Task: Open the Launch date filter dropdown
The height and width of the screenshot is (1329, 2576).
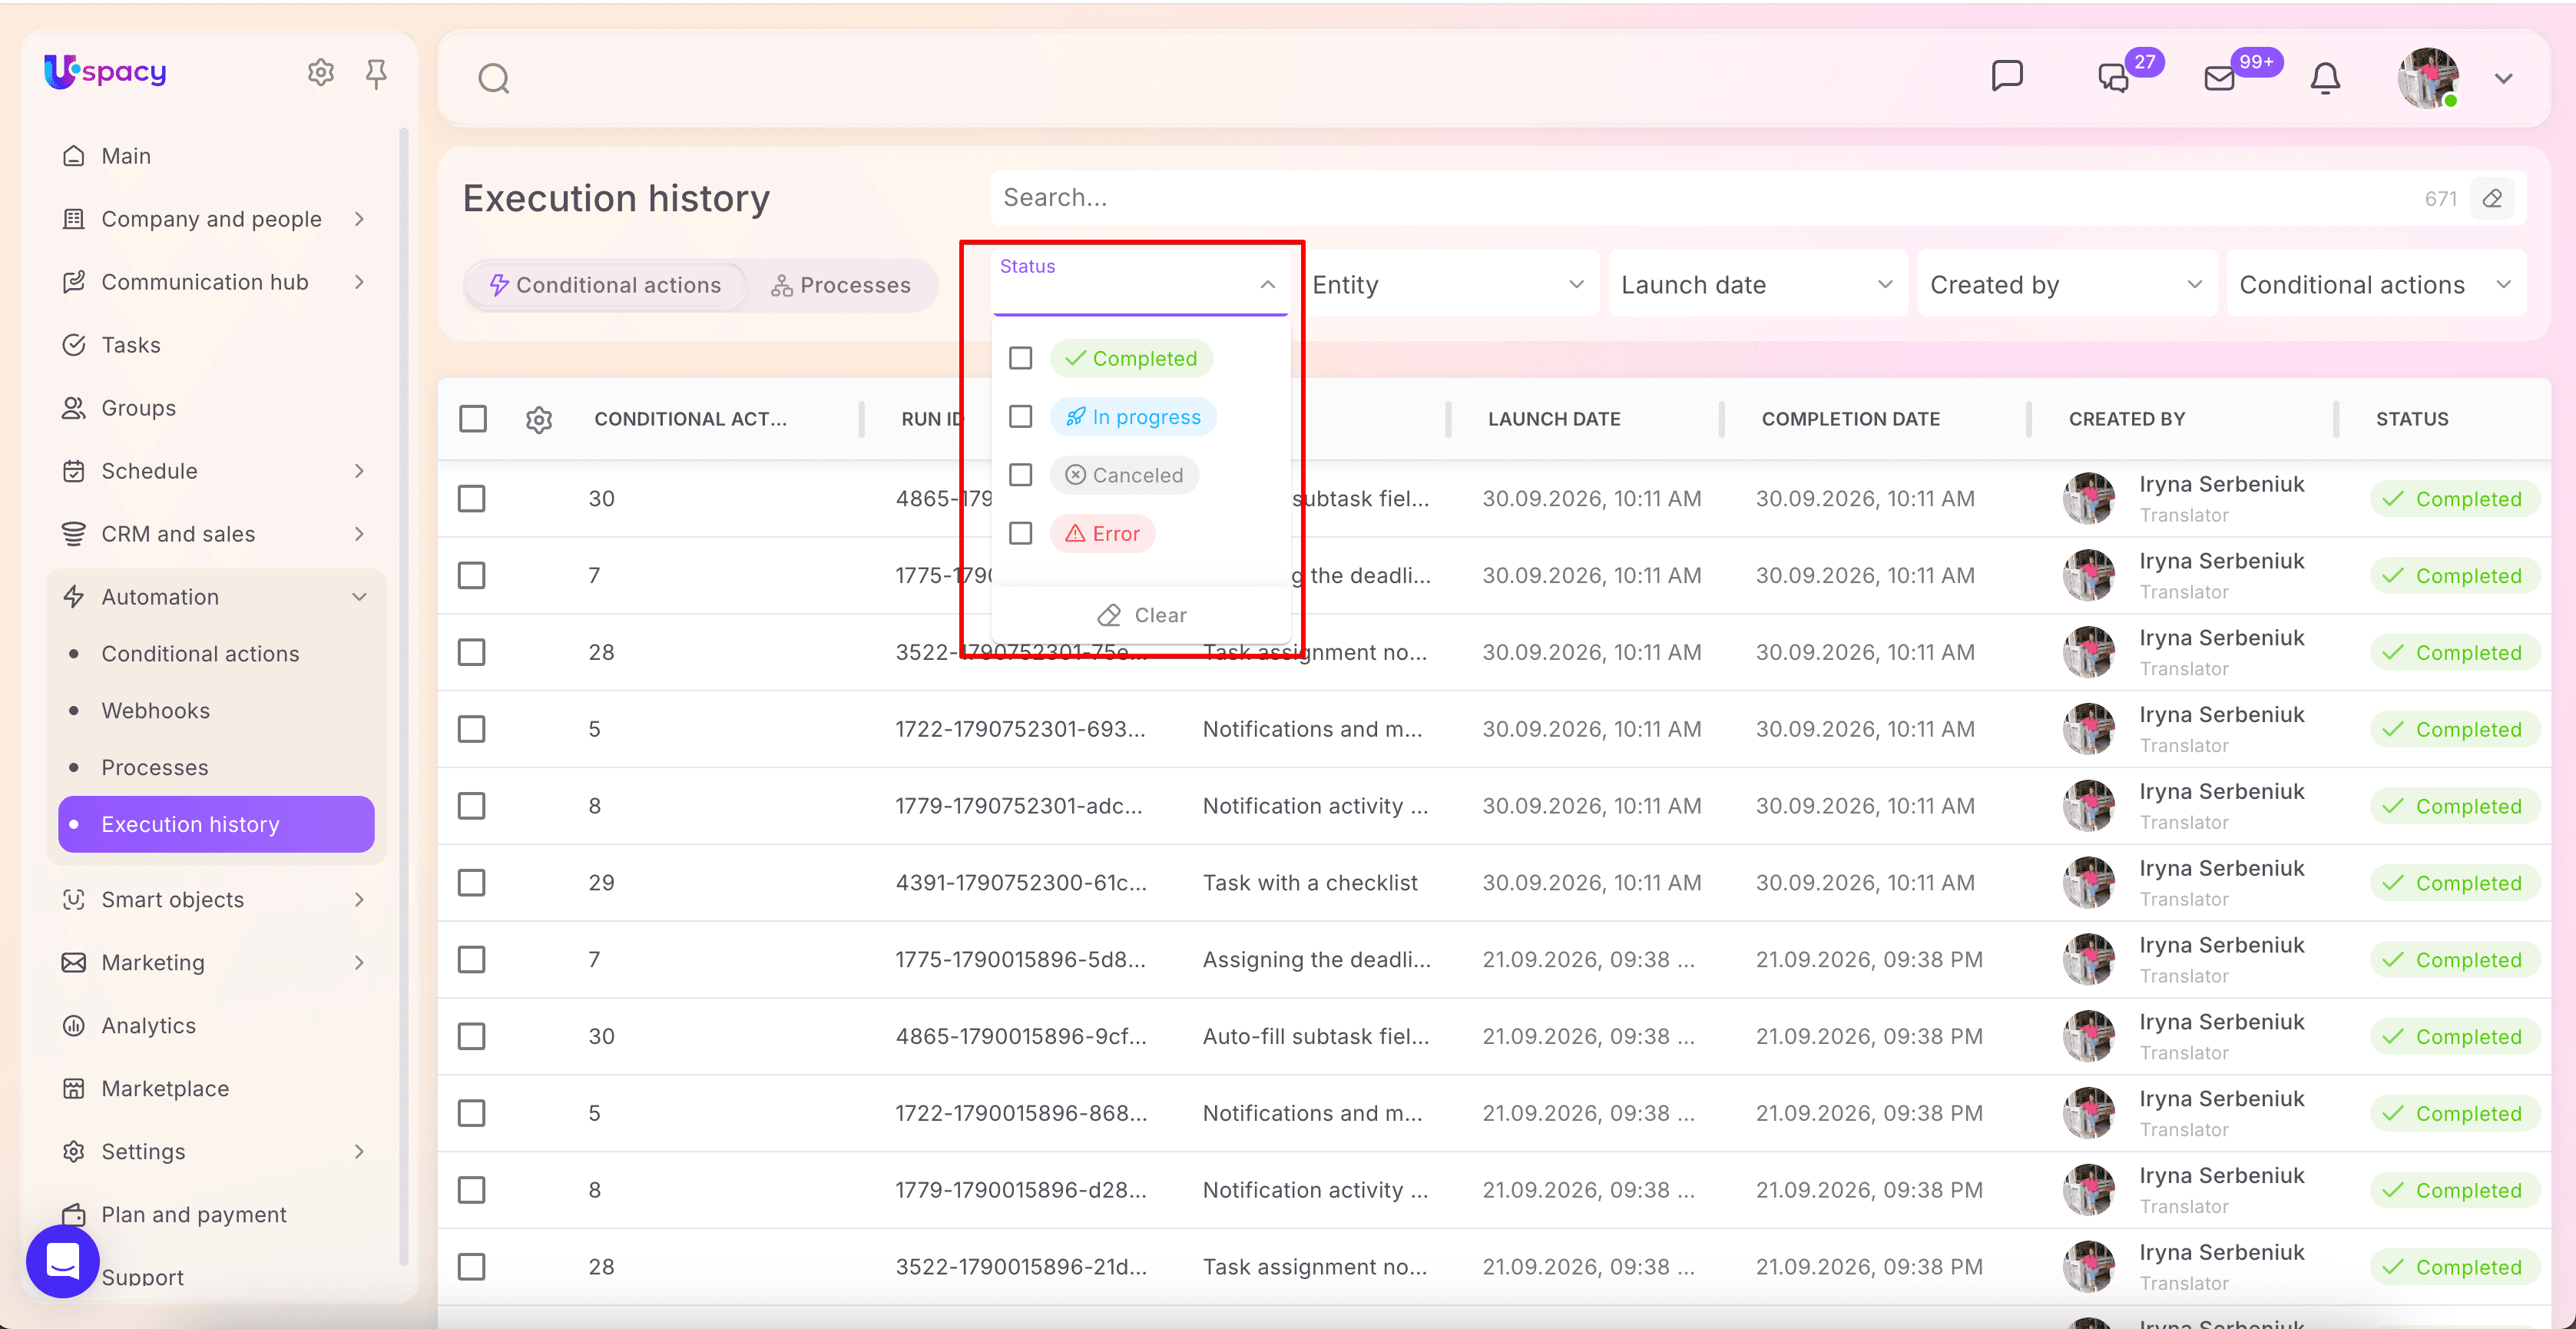Action: coord(1757,284)
